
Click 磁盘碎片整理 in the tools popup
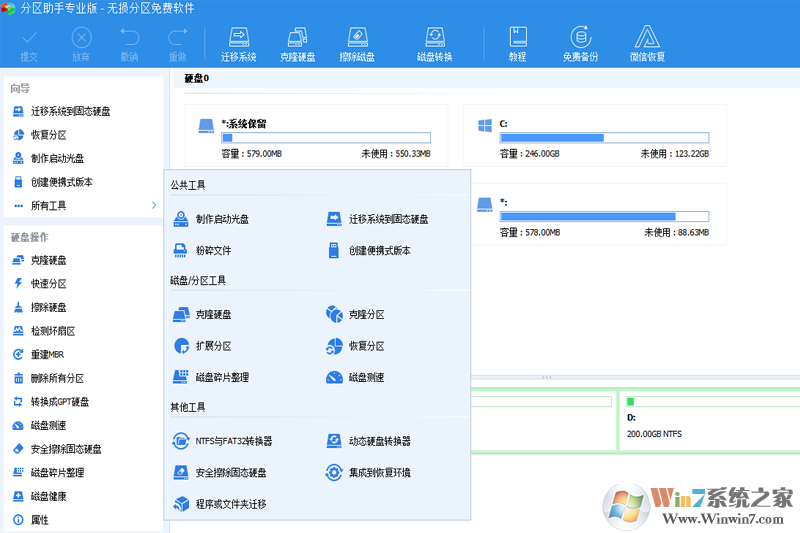point(211,377)
